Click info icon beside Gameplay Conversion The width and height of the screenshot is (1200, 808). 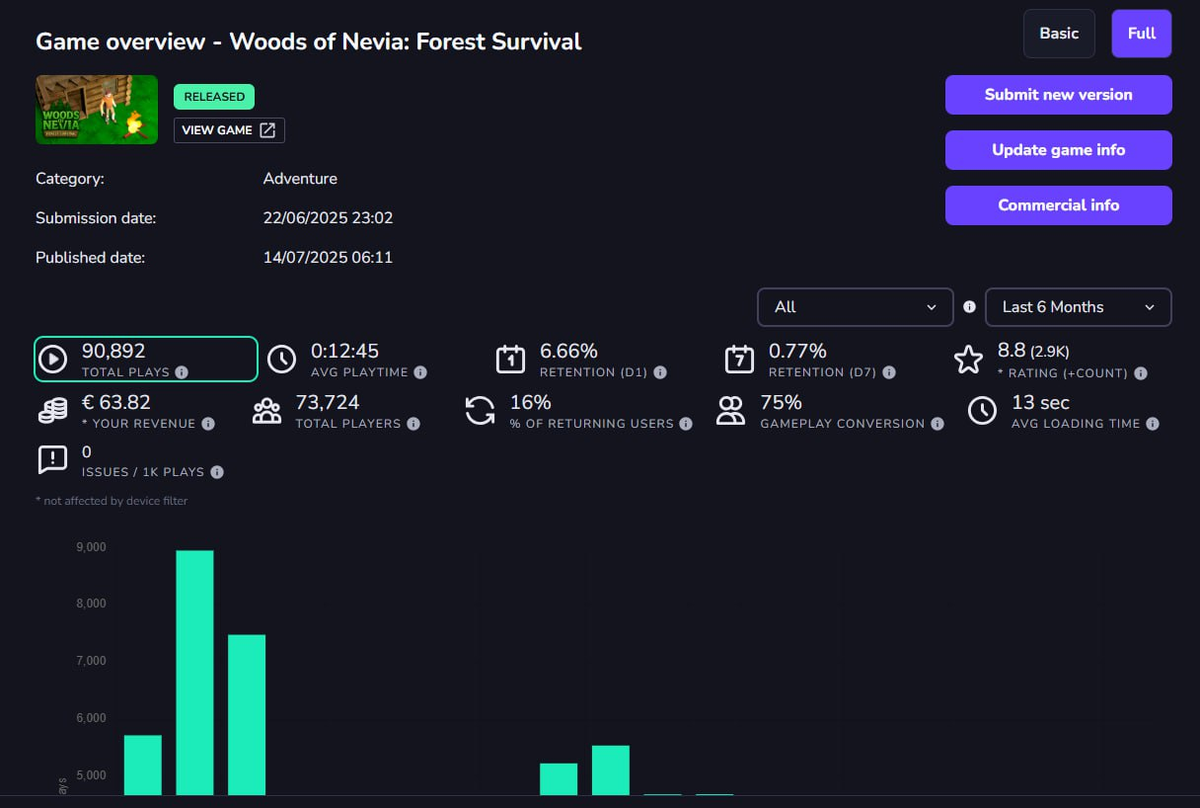(x=937, y=424)
